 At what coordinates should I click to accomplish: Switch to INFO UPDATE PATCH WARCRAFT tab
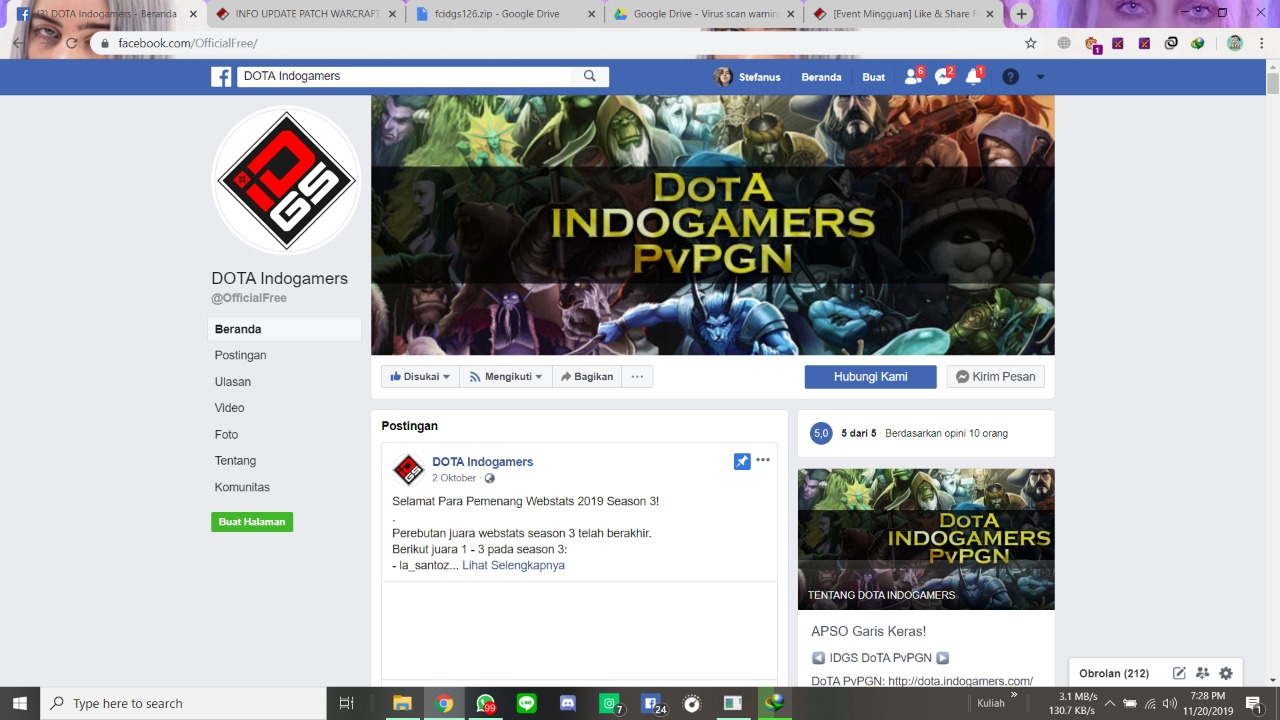click(297, 14)
